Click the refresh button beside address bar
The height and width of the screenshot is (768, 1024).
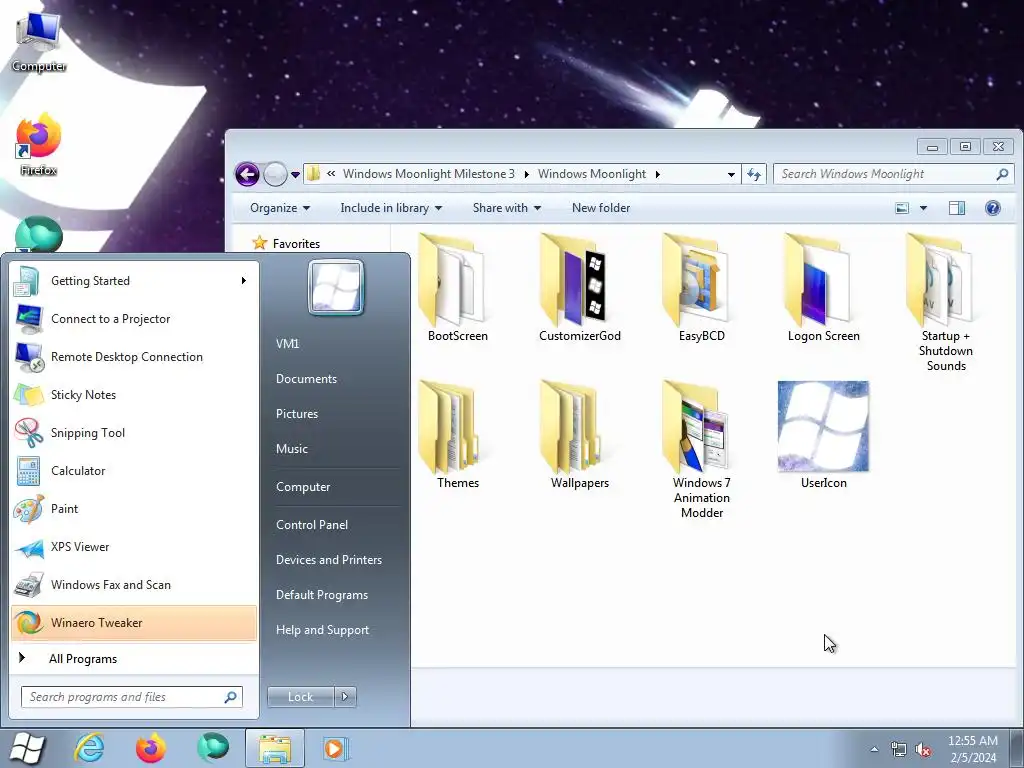754,174
